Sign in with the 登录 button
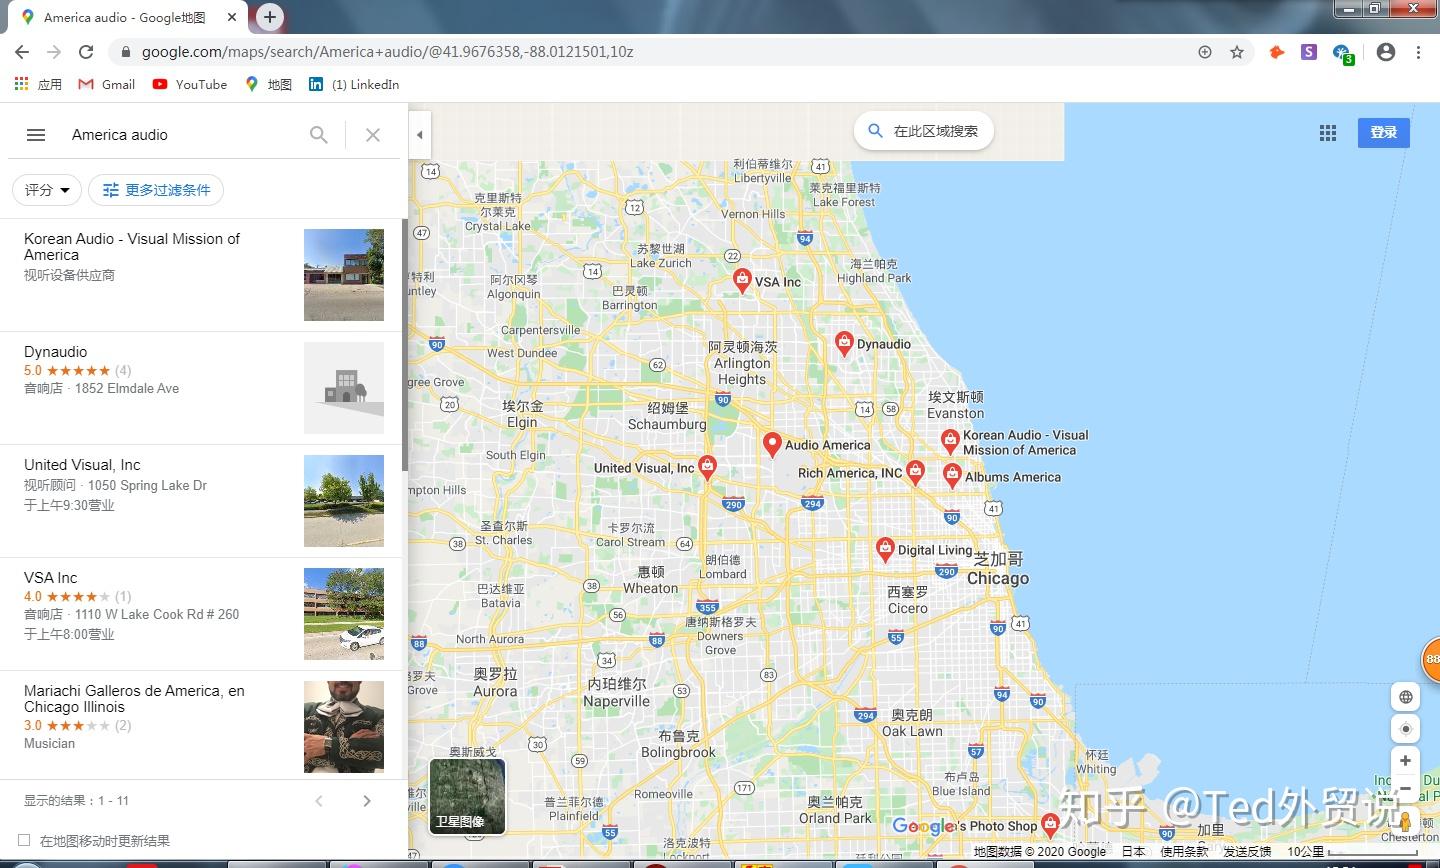 point(1384,132)
